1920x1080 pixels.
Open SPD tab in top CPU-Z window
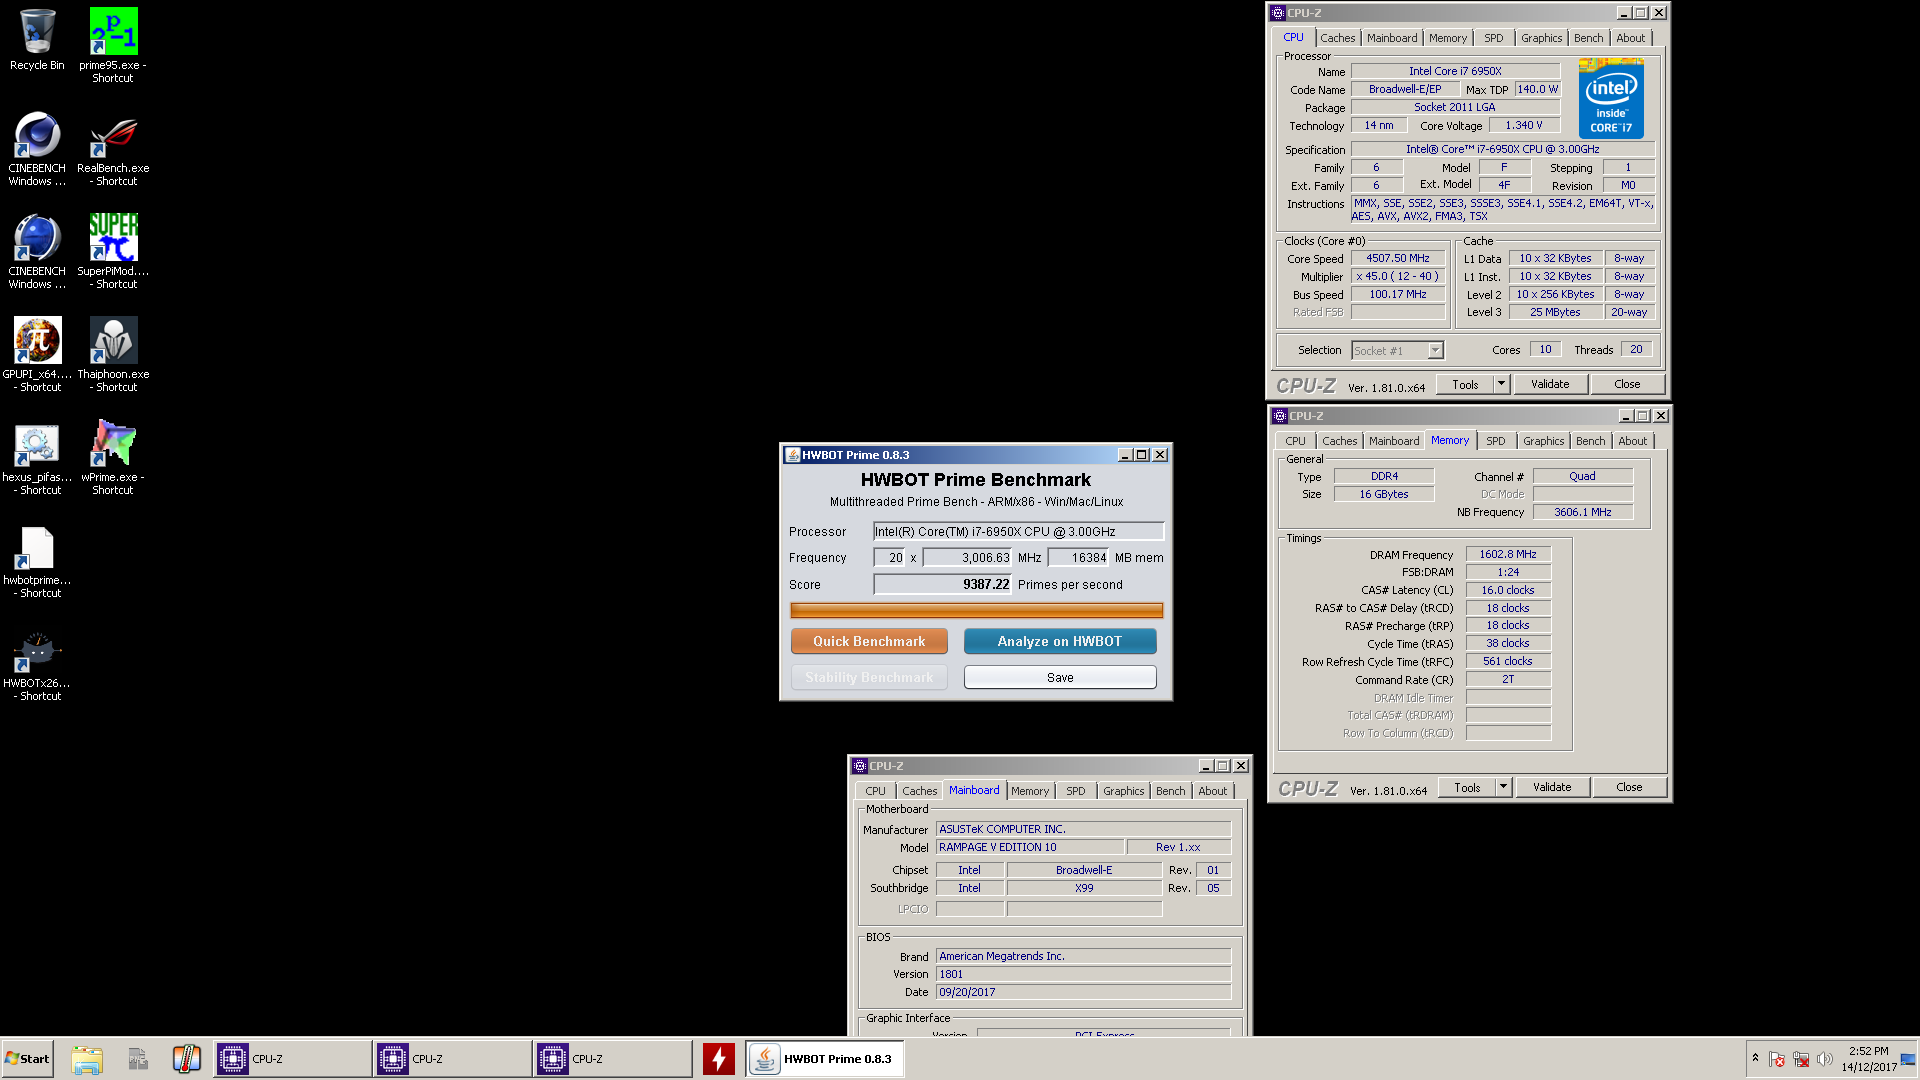click(1493, 38)
